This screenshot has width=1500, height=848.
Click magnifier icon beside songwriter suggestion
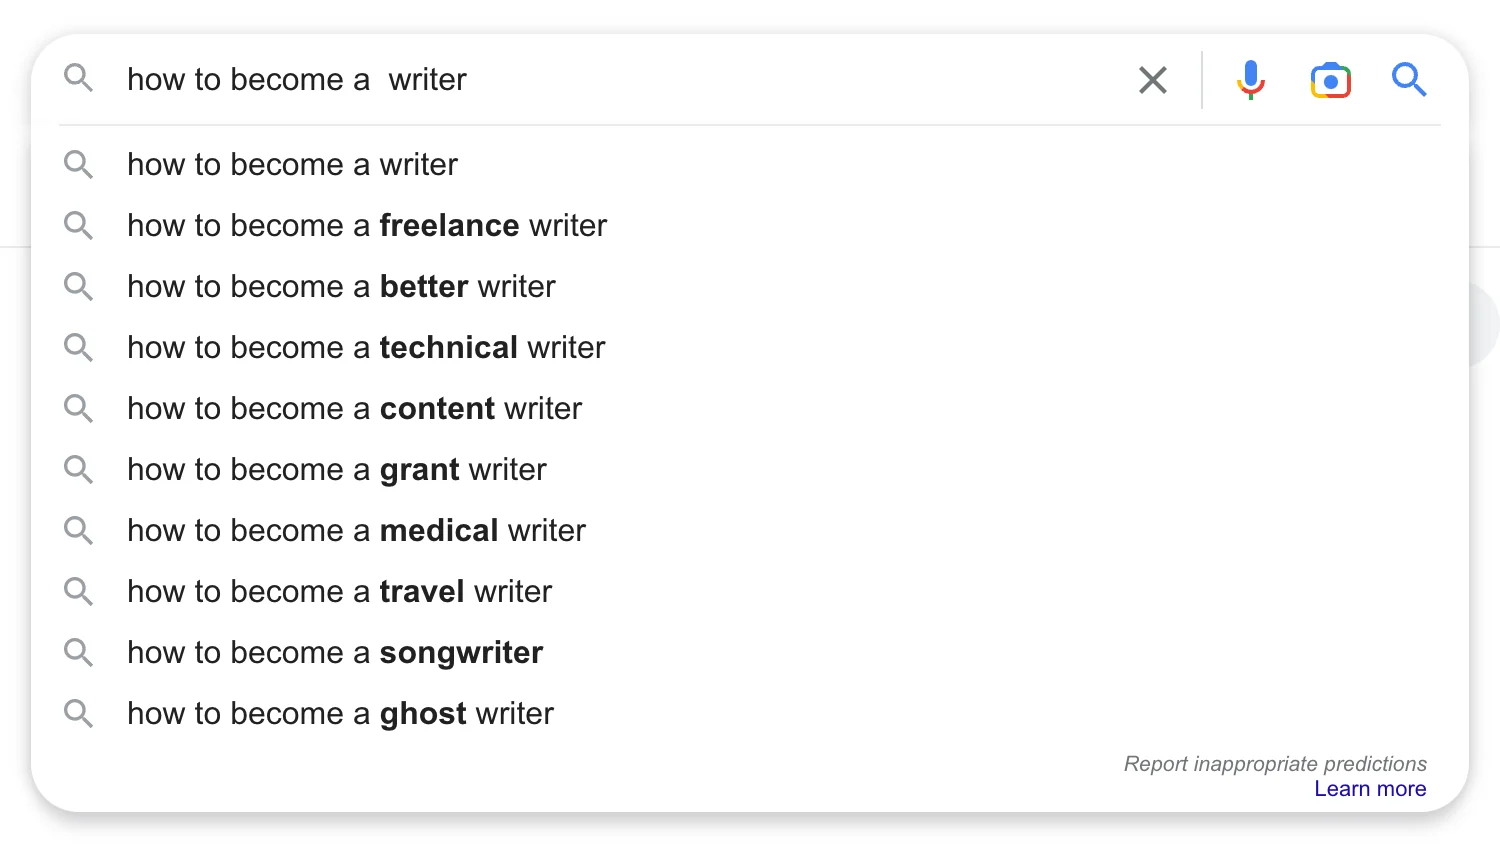(78, 653)
